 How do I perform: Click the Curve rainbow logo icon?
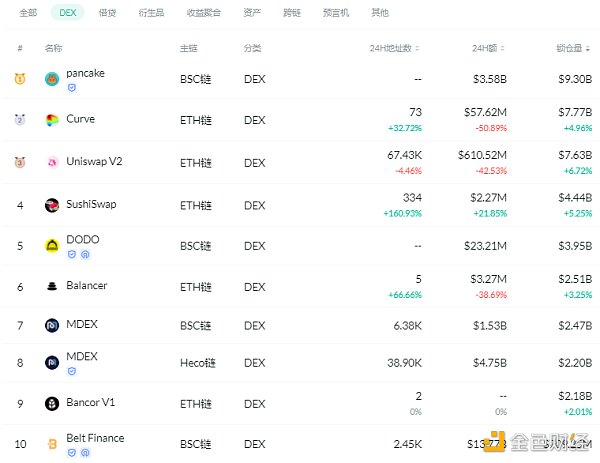click(x=52, y=120)
